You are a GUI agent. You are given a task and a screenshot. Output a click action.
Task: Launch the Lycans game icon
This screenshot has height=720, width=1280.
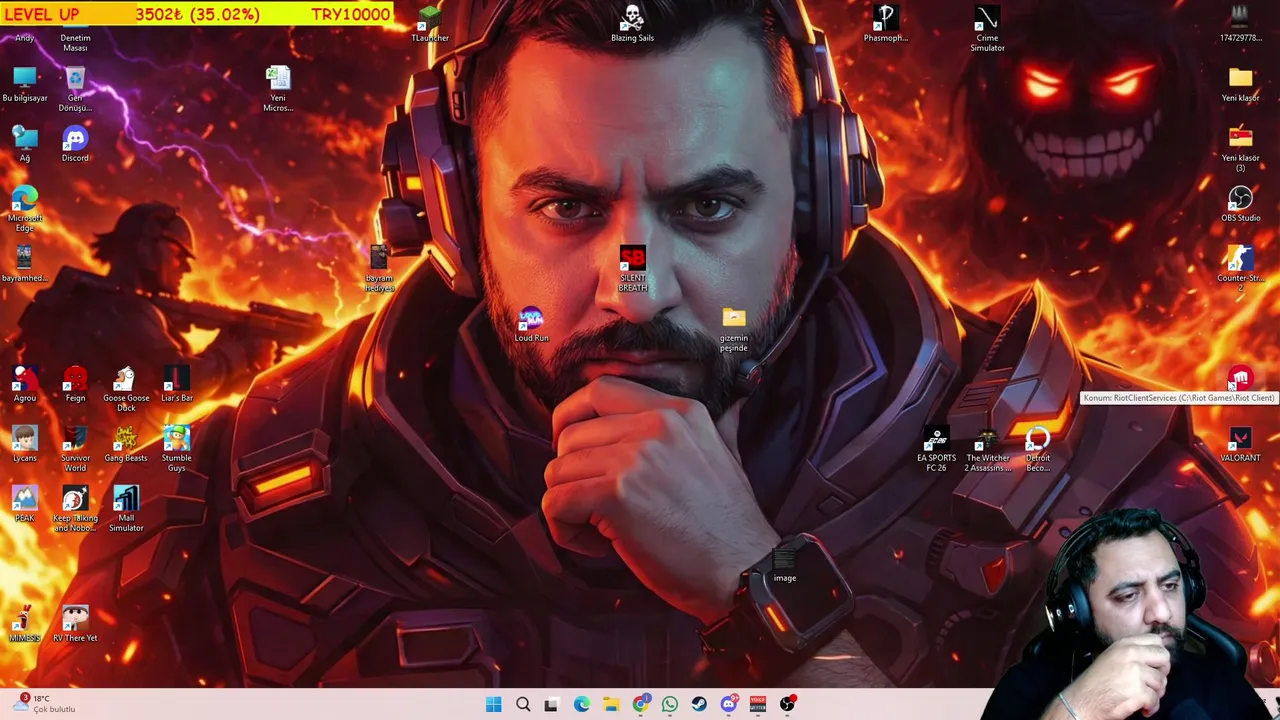[25, 445]
